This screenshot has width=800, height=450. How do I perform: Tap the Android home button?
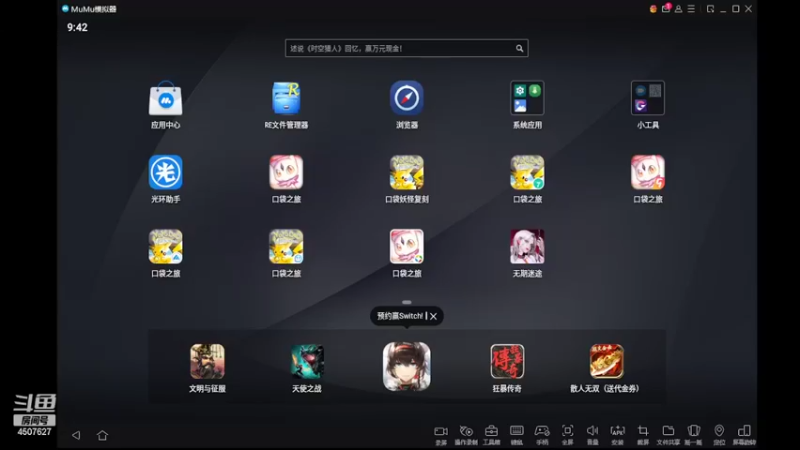point(103,435)
